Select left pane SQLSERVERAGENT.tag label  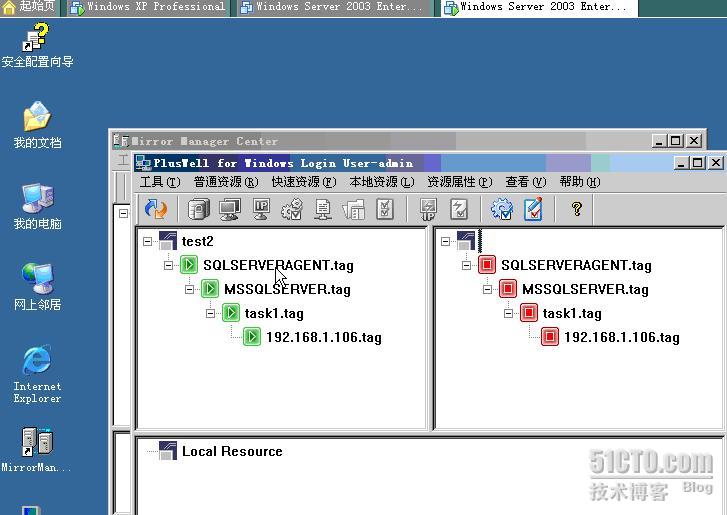click(278, 265)
